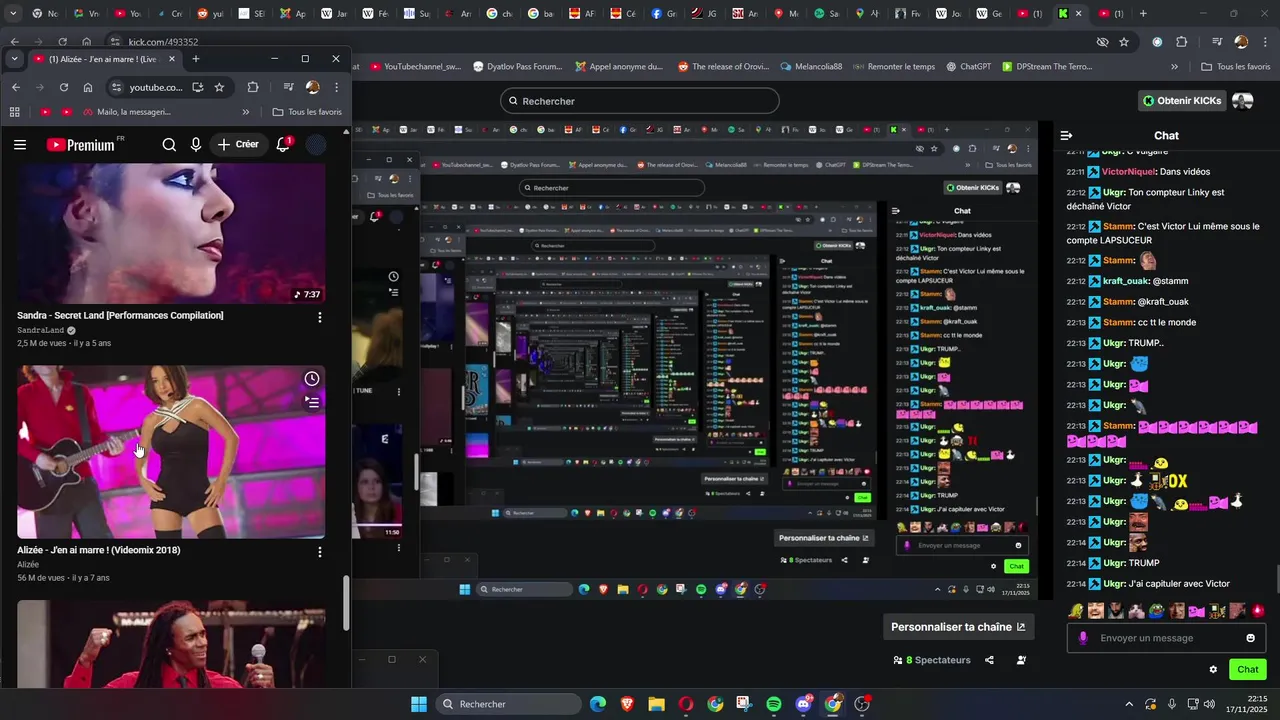This screenshot has height=720, width=1280.
Task: Open the YouTube search magnifier
Action: (x=169, y=145)
